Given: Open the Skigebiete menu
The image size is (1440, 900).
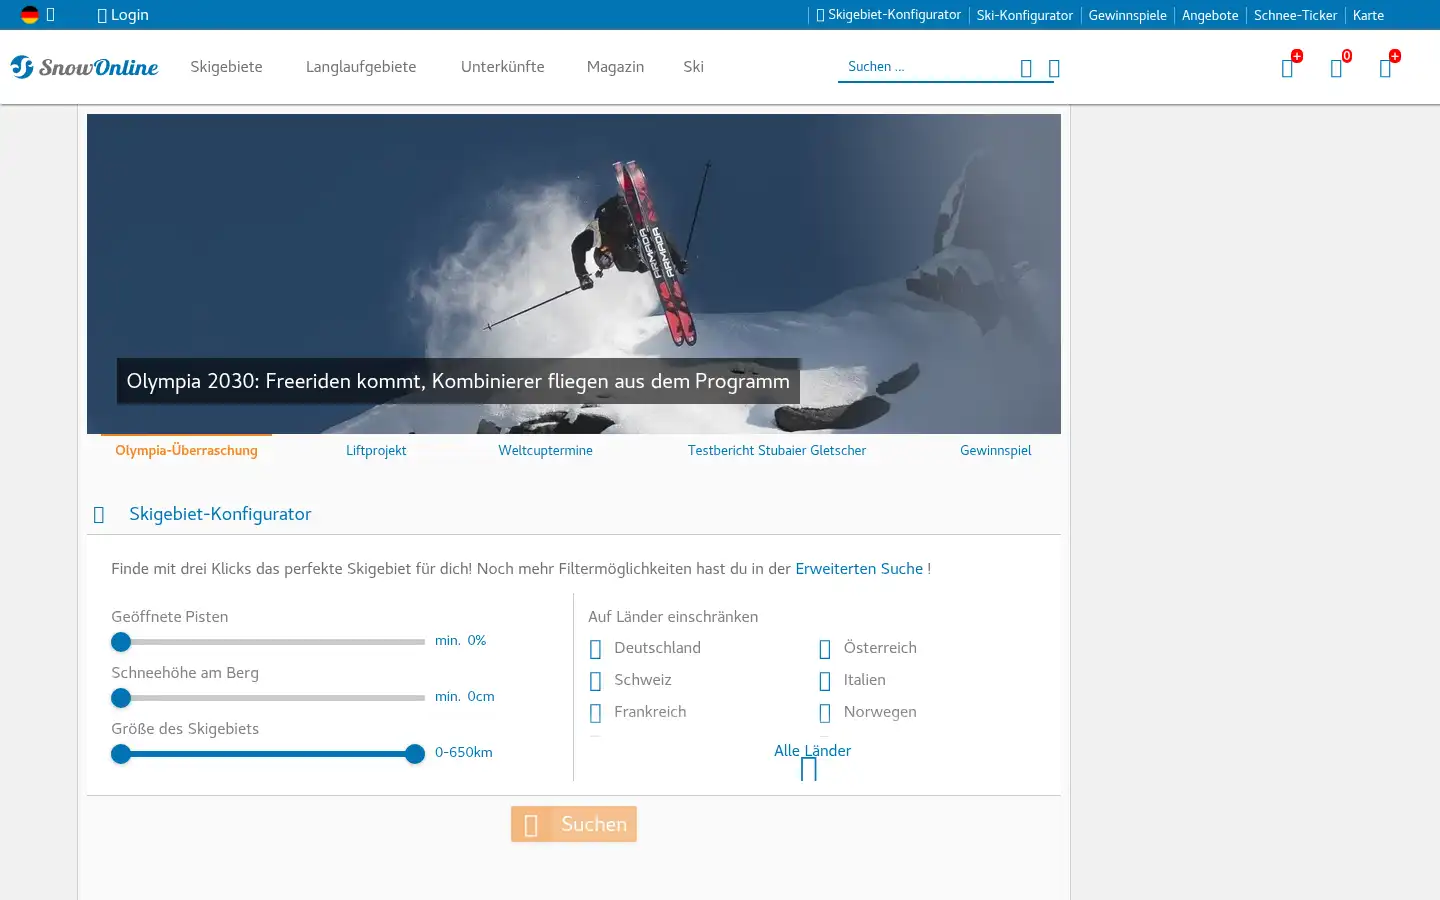Looking at the screenshot, I should pyautogui.click(x=226, y=67).
